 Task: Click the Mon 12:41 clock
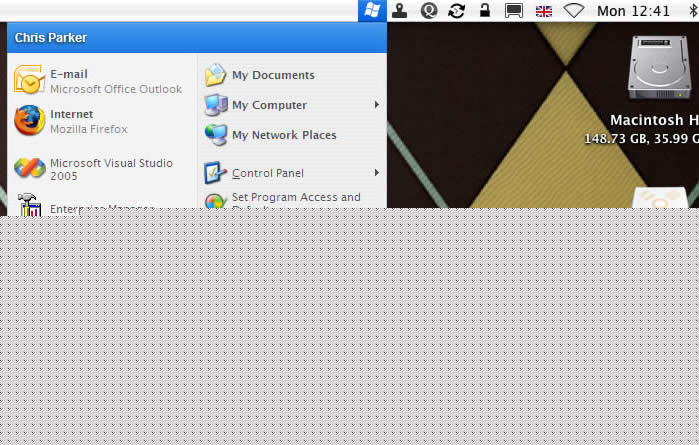(x=633, y=11)
